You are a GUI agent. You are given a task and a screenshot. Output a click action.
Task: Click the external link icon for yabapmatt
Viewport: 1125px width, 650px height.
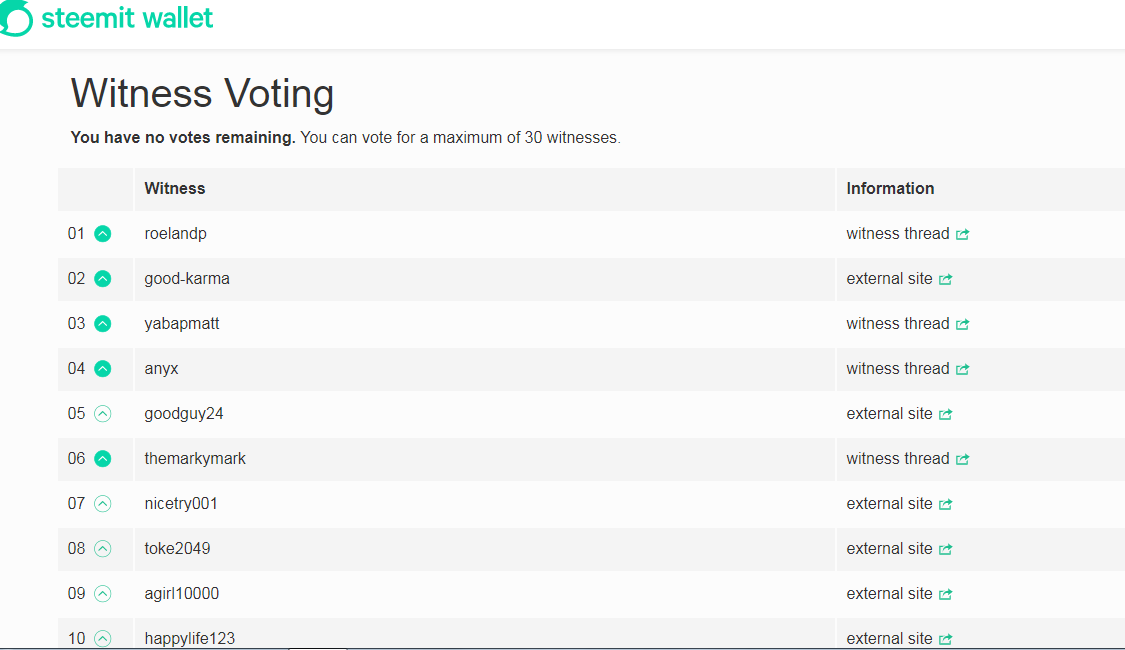pos(963,324)
